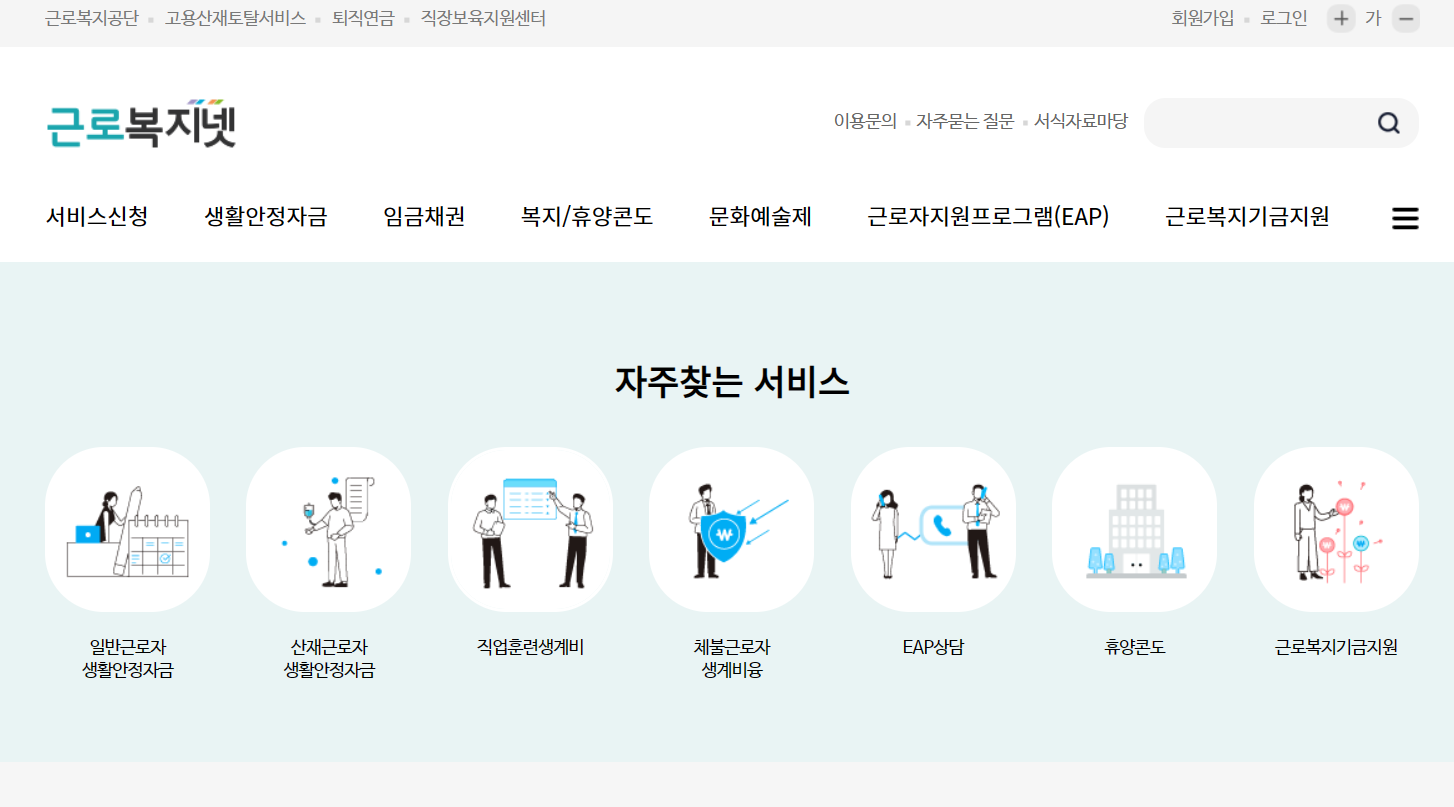Select the 임금채권 menu item

422,217
